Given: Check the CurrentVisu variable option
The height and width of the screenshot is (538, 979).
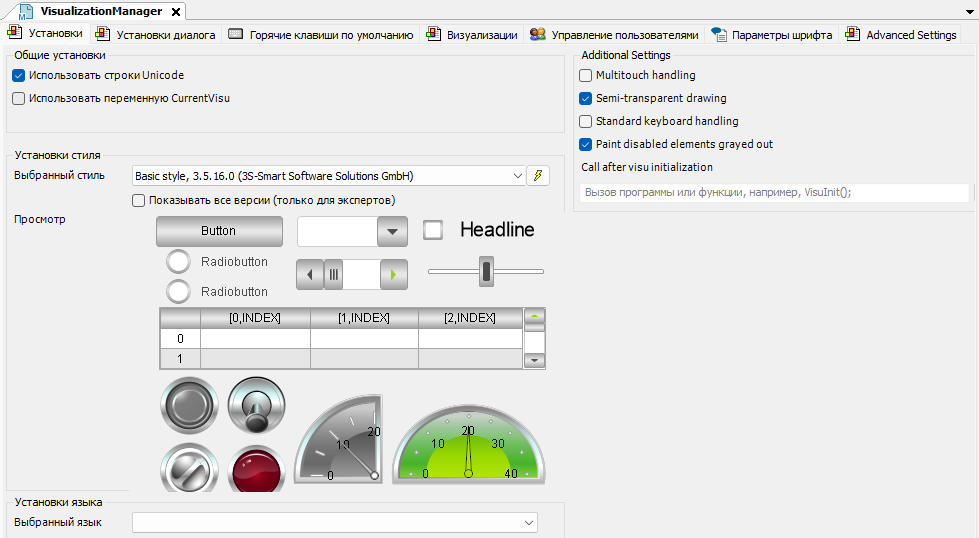Looking at the screenshot, I should (19, 98).
